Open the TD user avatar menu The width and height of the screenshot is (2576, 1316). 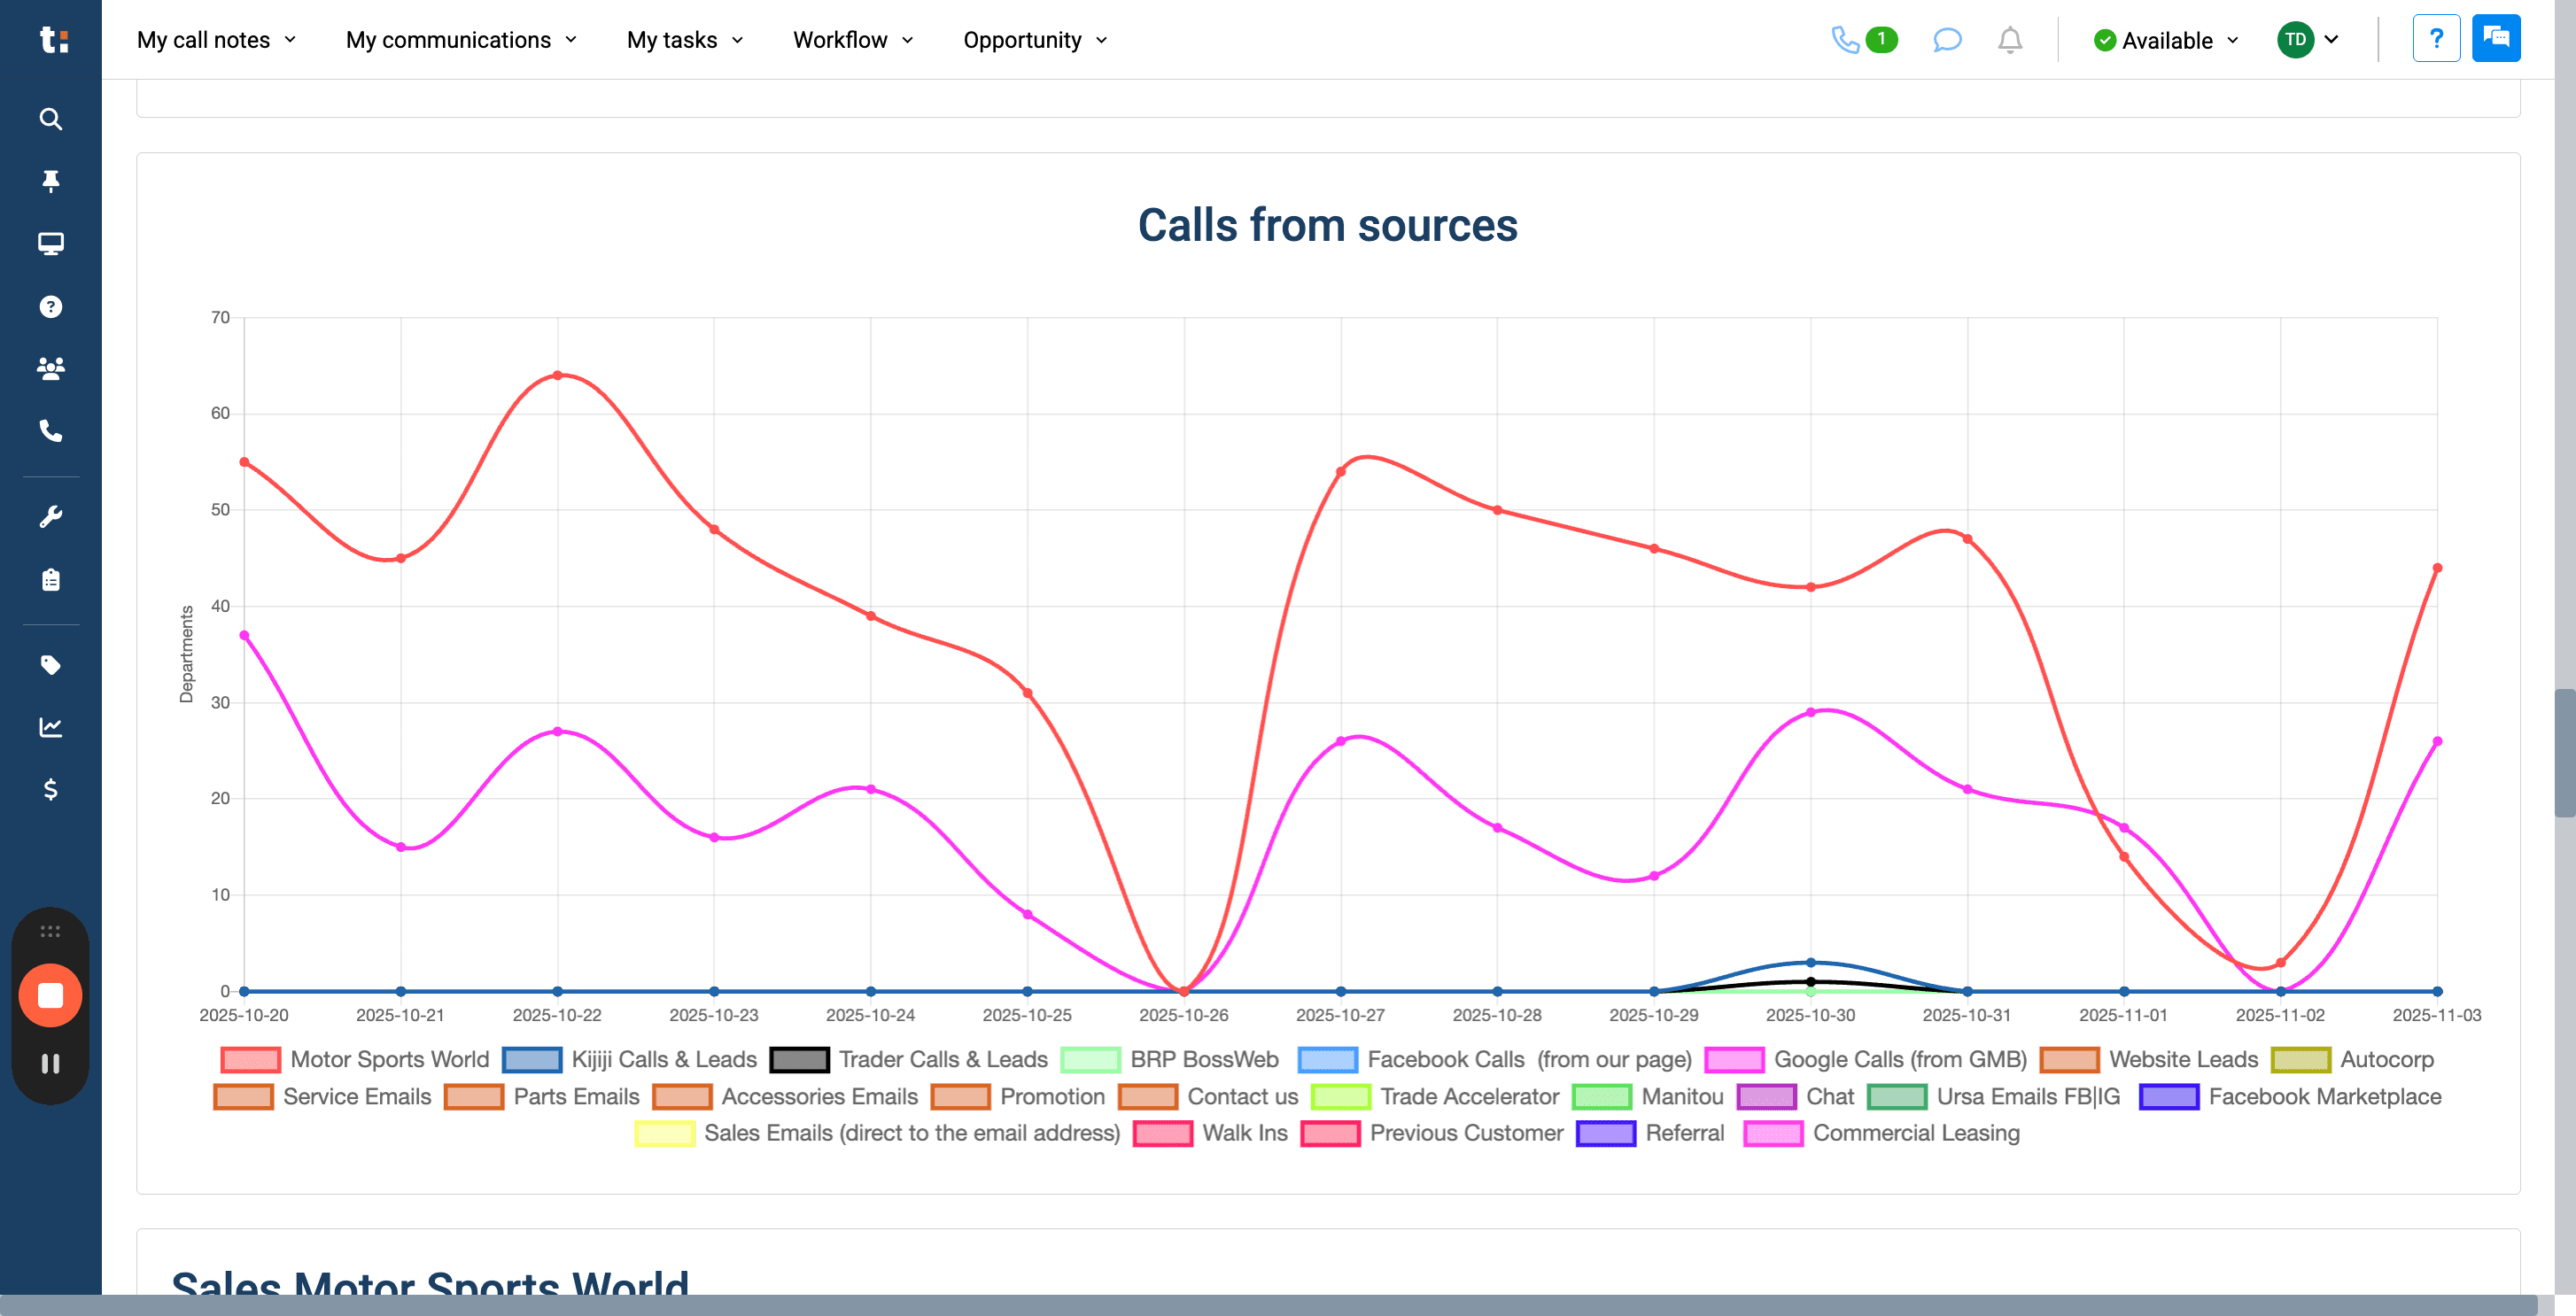(x=2308, y=40)
